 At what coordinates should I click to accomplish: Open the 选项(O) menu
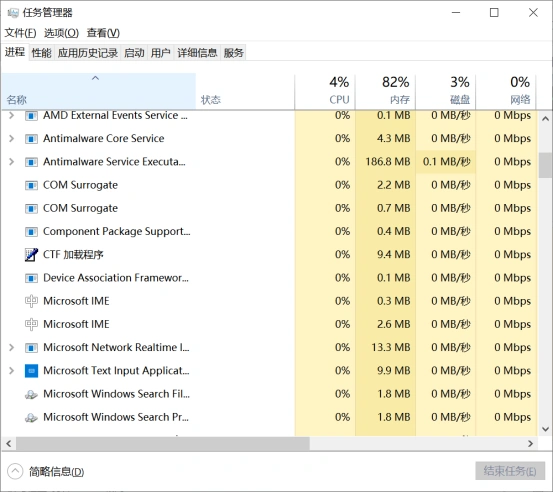pyautogui.click(x=61, y=33)
